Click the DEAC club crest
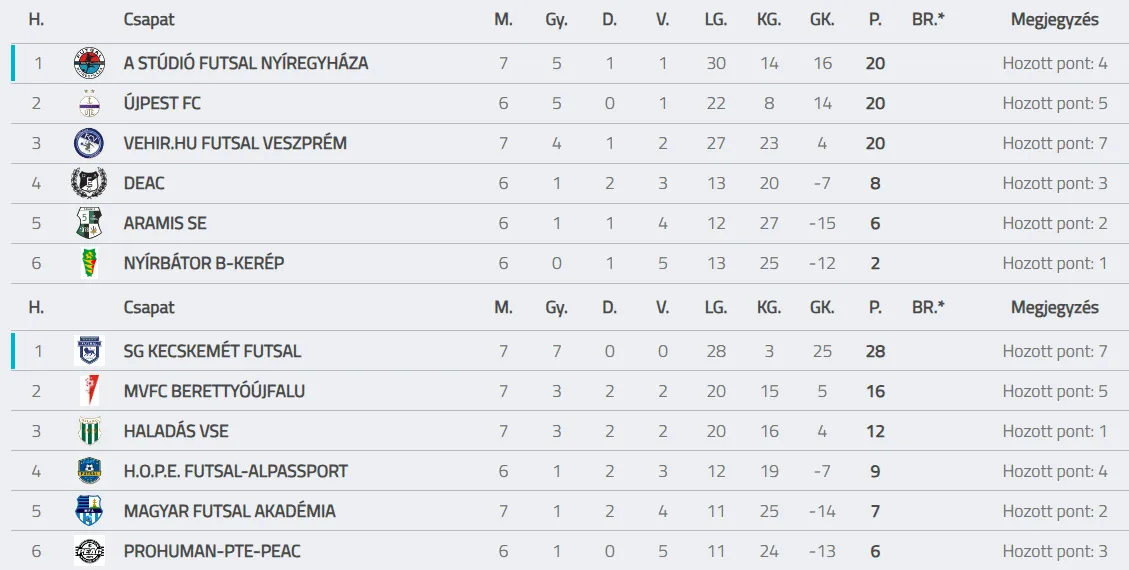Image resolution: width=1129 pixels, height=570 pixels. tap(89, 184)
